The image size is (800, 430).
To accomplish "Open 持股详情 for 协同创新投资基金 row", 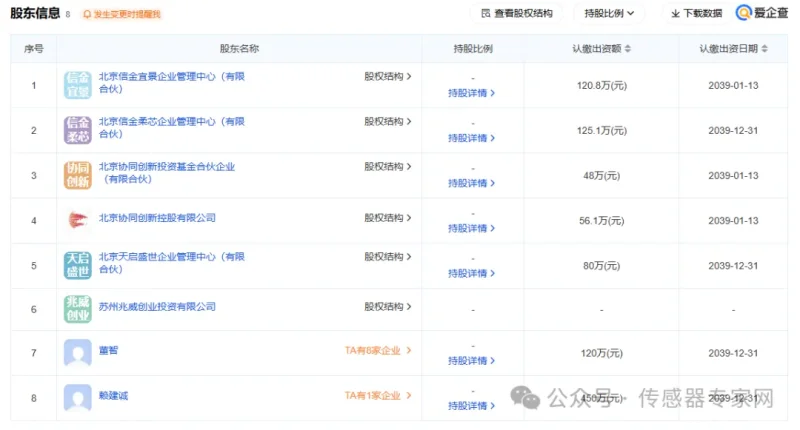I will [x=471, y=183].
